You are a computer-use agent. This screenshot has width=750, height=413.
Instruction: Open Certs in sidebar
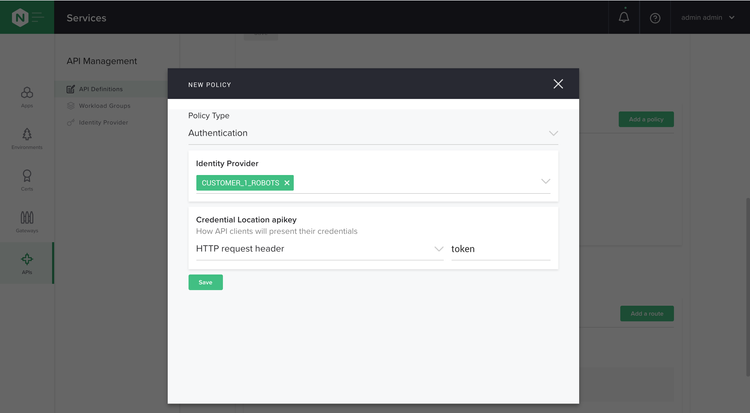tap(27, 180)
